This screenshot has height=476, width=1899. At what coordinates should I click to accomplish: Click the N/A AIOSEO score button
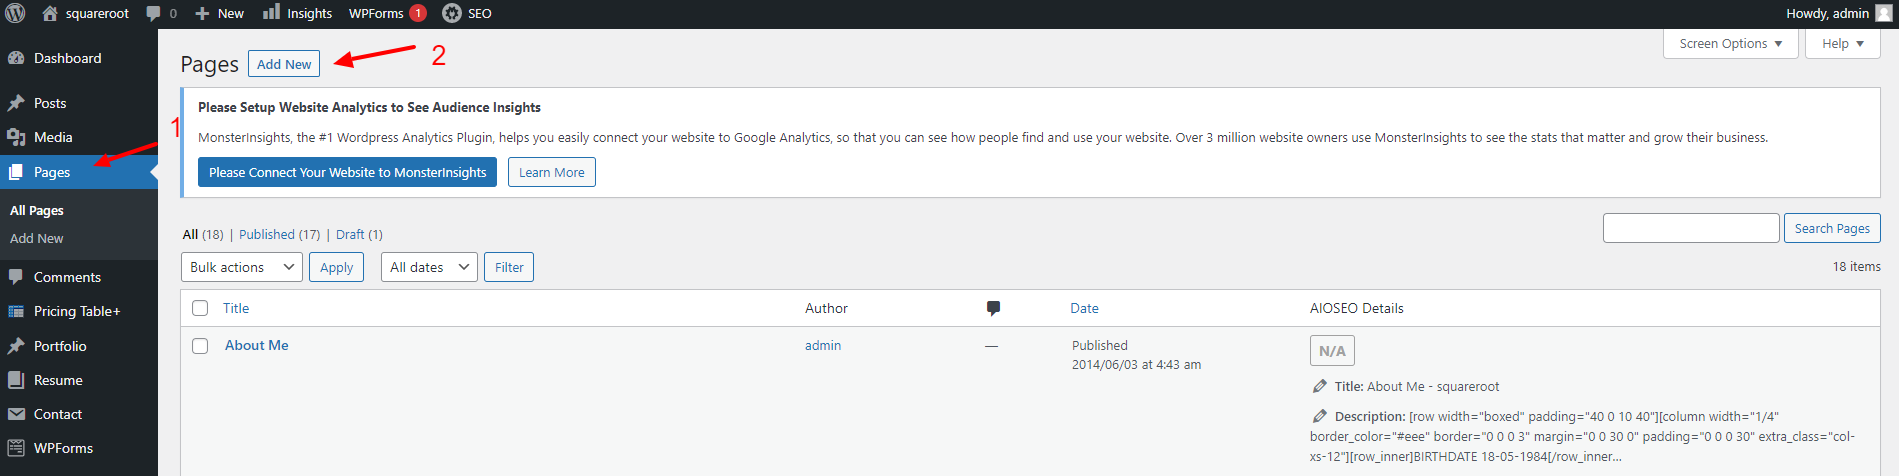[1332, 351]
